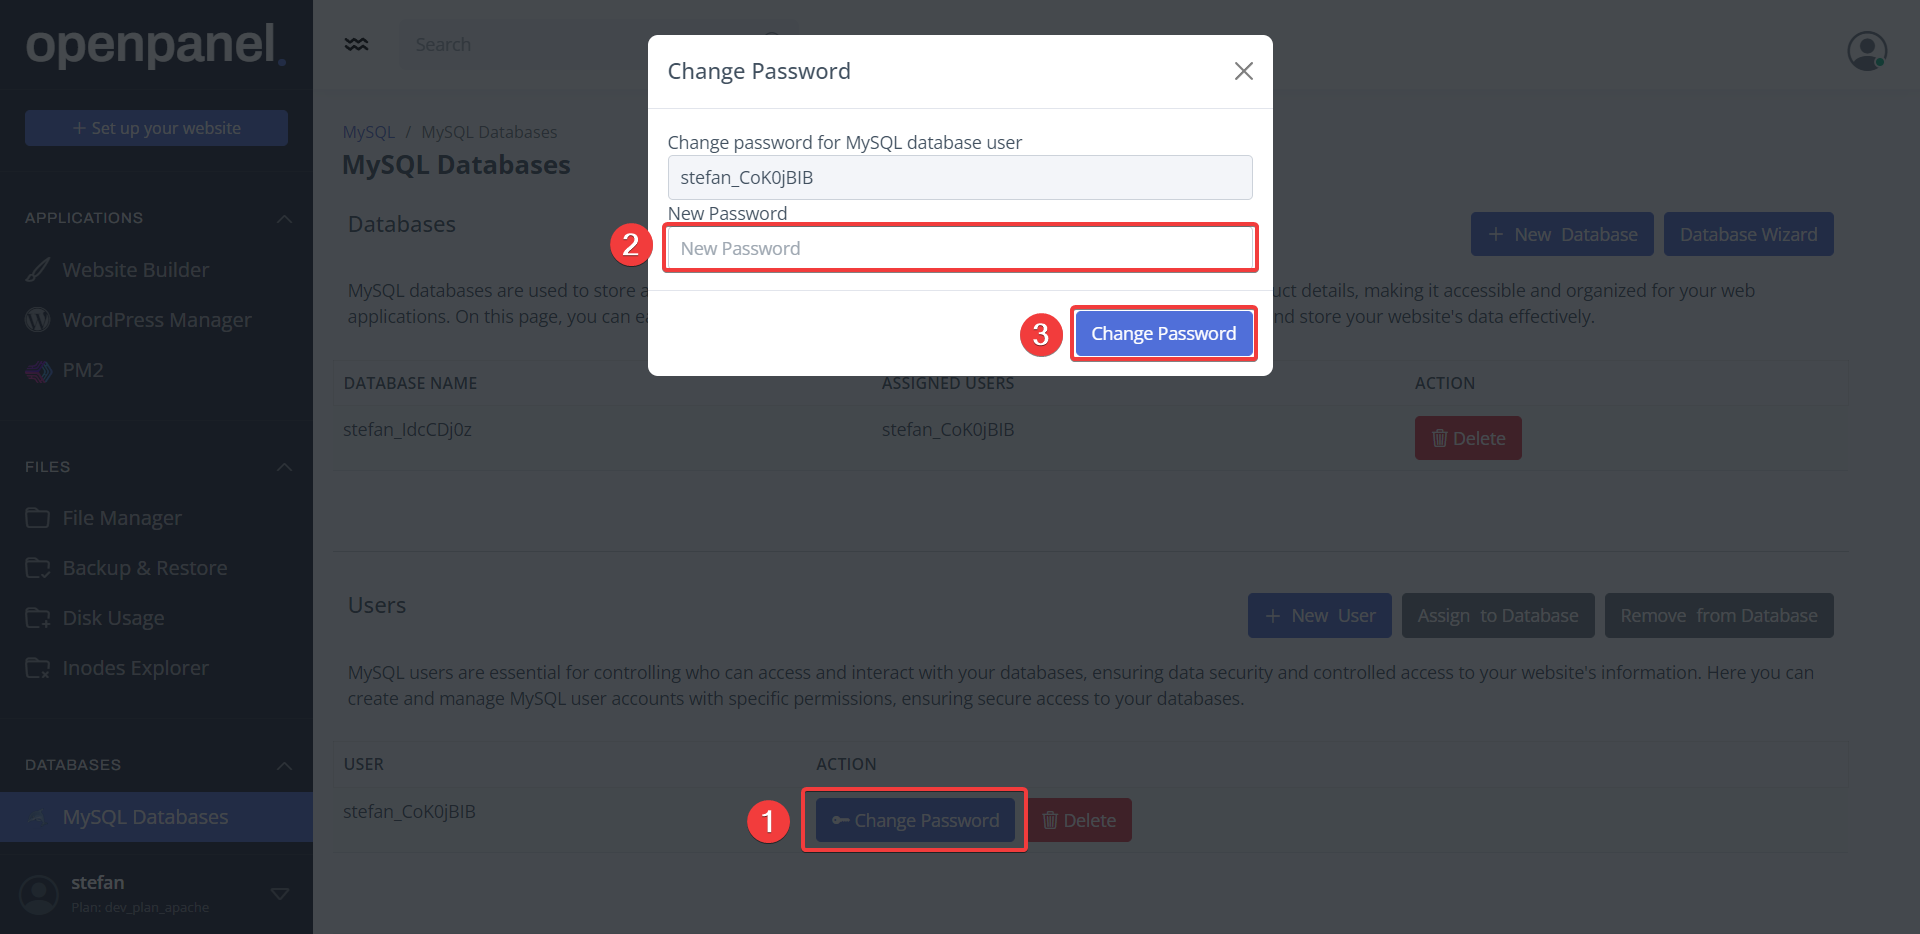
Task: Open Disk Usage in sidebar
Action: pyautogui.click(x=113, y=618)
